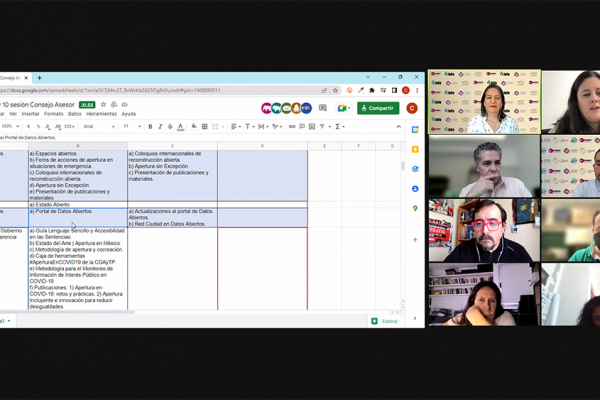
Task: Check the cloud document status icon
Action: click(x=124, y=104)
